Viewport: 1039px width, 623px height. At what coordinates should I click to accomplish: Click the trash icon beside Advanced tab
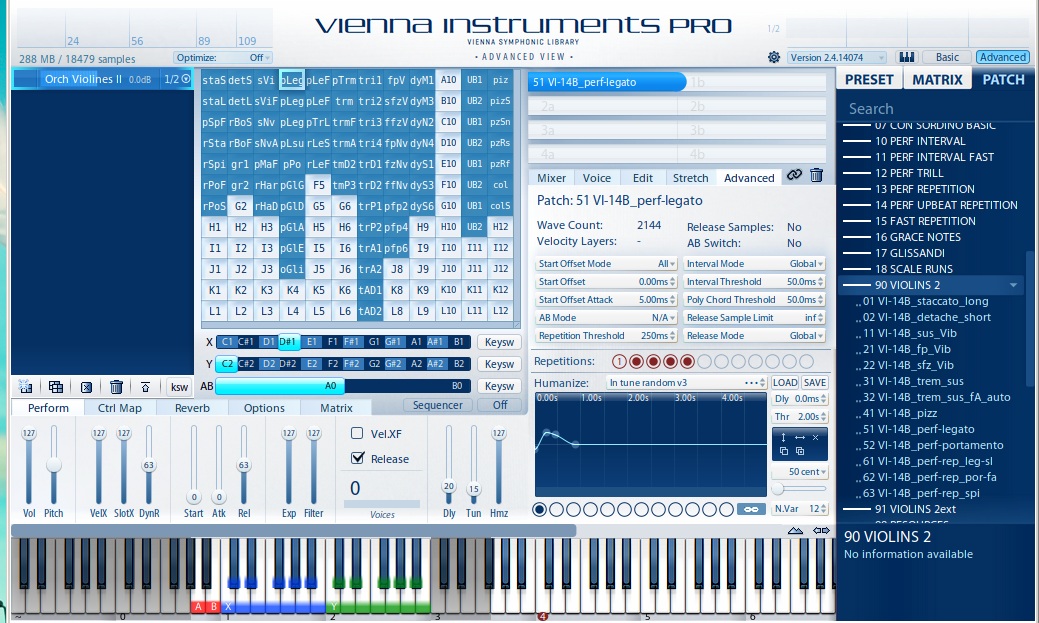tap(816, 175)
